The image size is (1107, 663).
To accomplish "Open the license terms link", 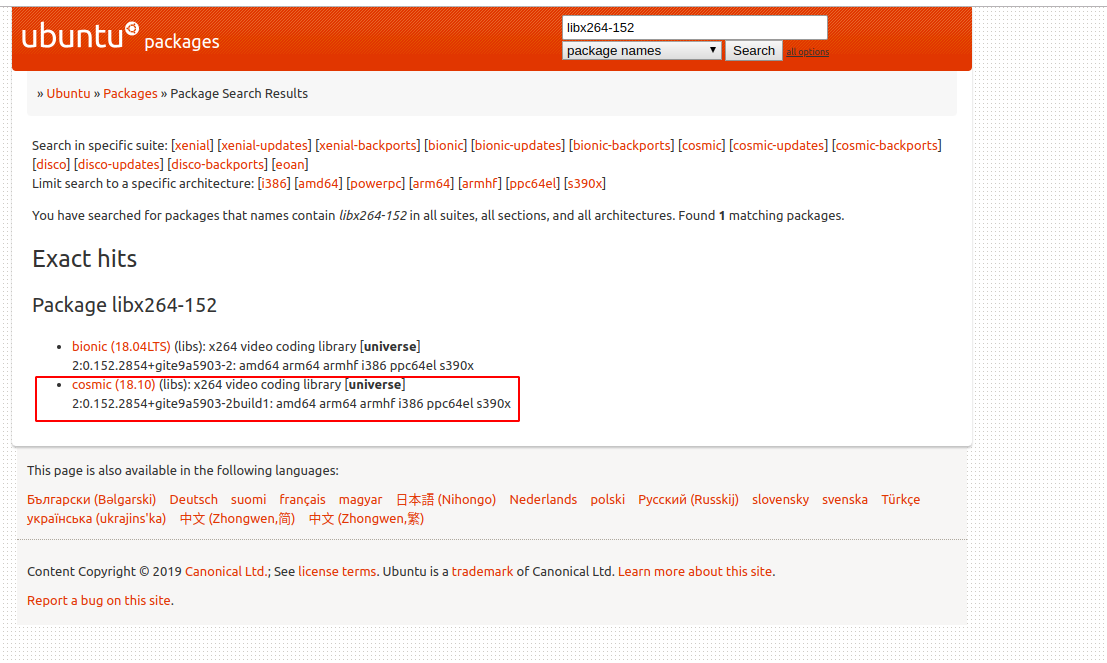I will point(337,572).
